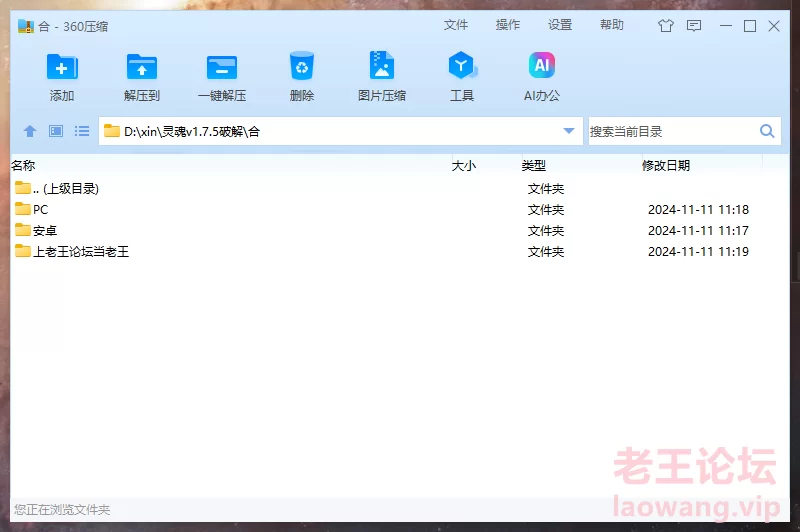Viewport: 800px width, 532px height.
Task: Select the "上老王论坛当老王" folder name
Action: pos(81,251)
